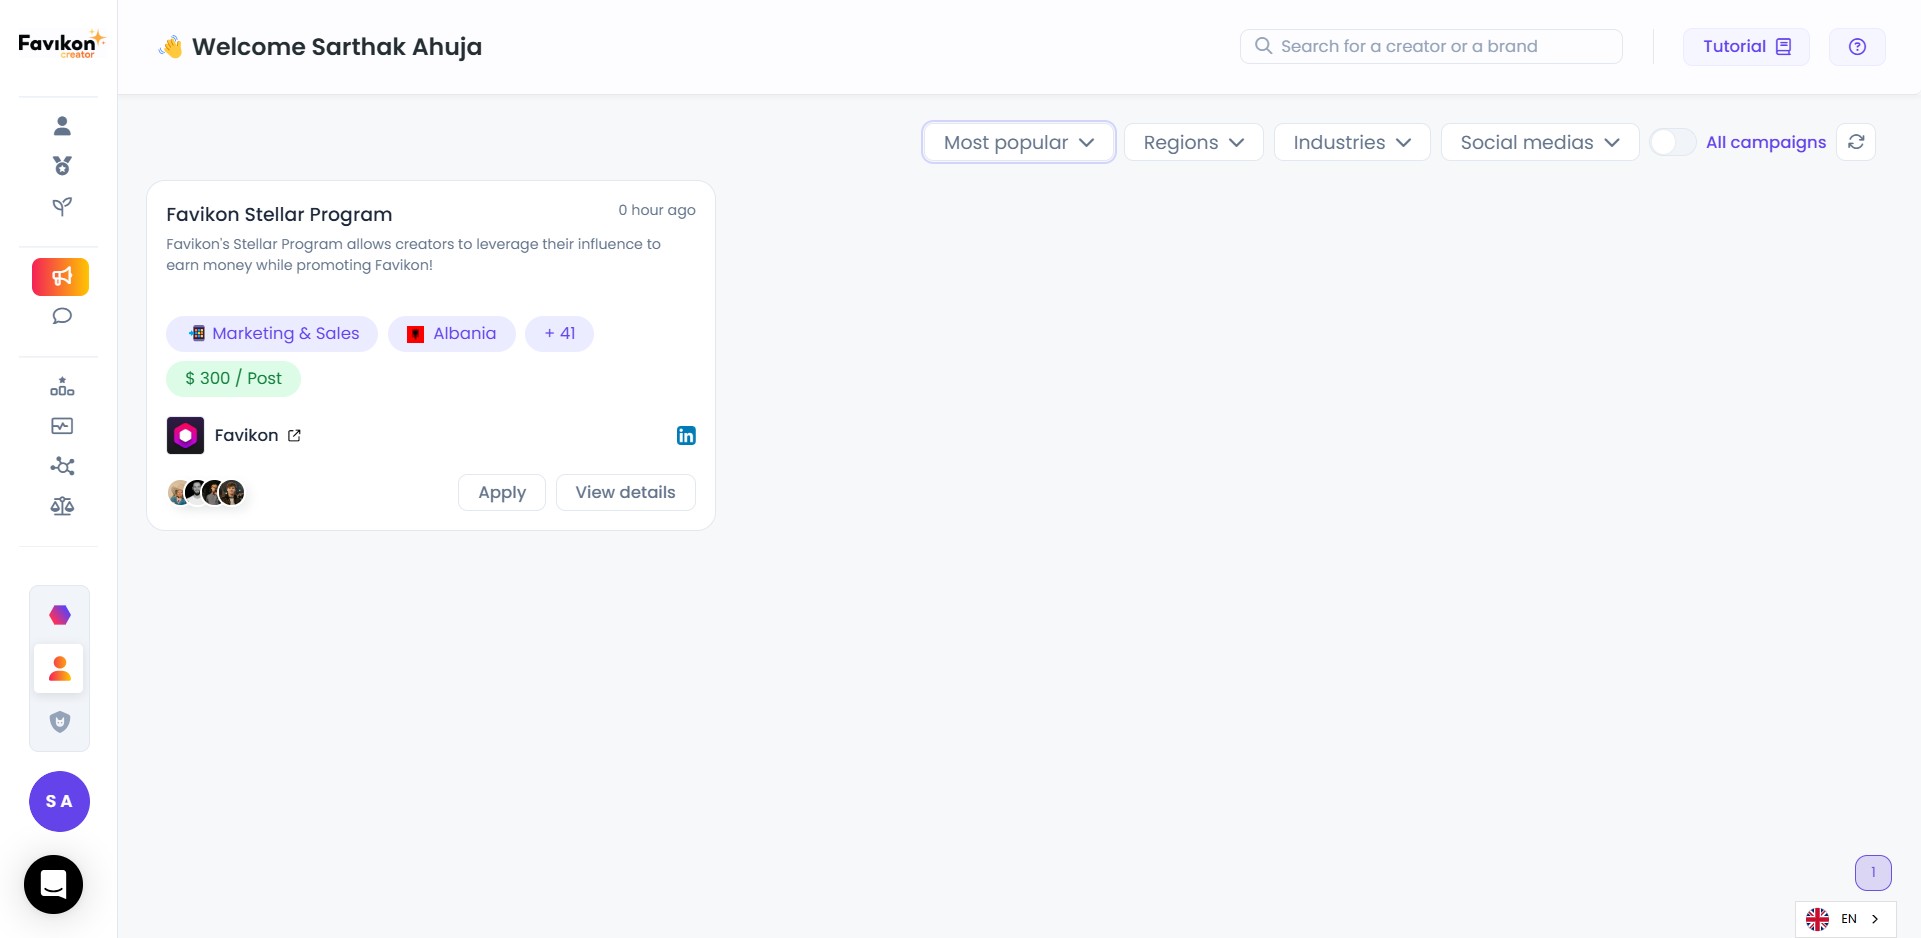1921x938 pixels.
Task: Select the highlighted megaphone campaigns icon
Action: tap(61, 277)
